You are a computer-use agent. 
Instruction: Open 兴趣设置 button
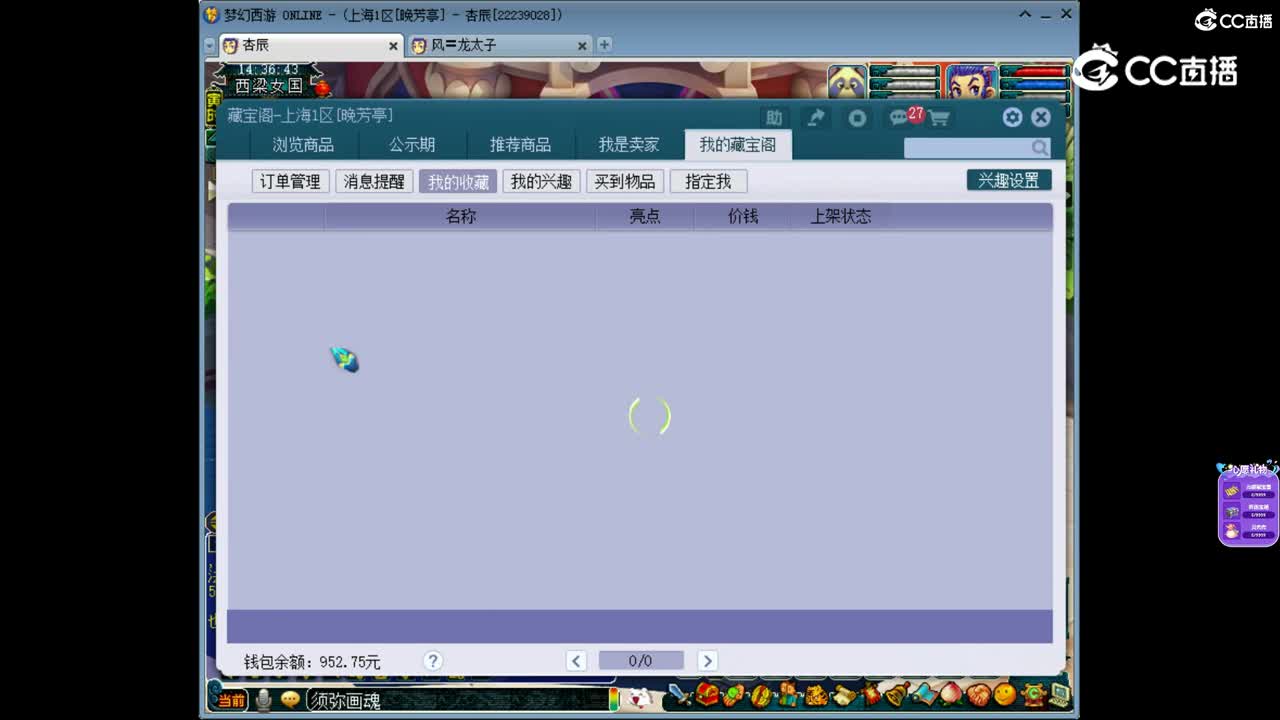(1009, 180)
